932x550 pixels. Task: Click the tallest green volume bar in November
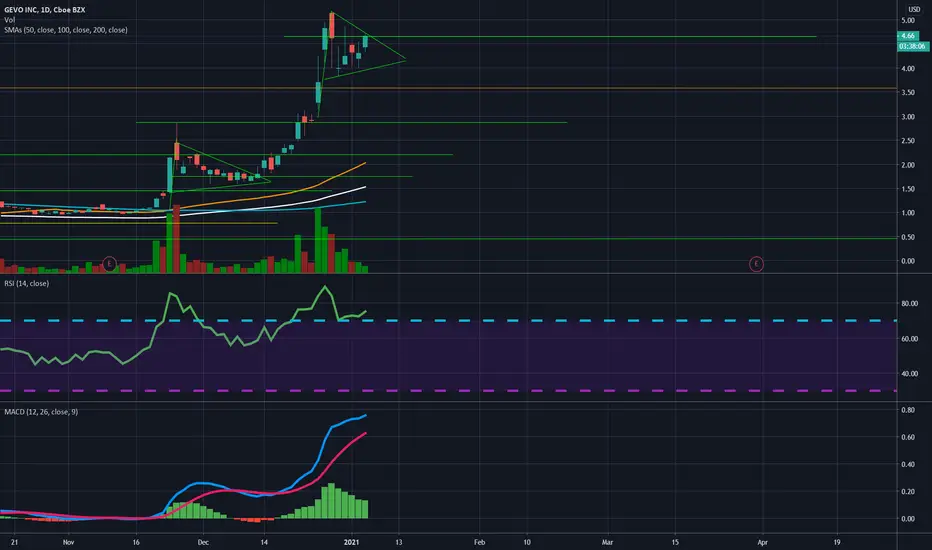(x=169, y=244)
